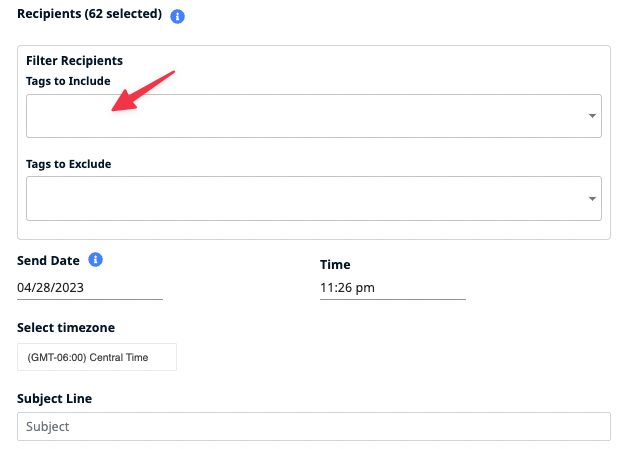Expand the Tags to Exclude dropdown arrow
The image size is (623, 449).
(x=592, y=199)
